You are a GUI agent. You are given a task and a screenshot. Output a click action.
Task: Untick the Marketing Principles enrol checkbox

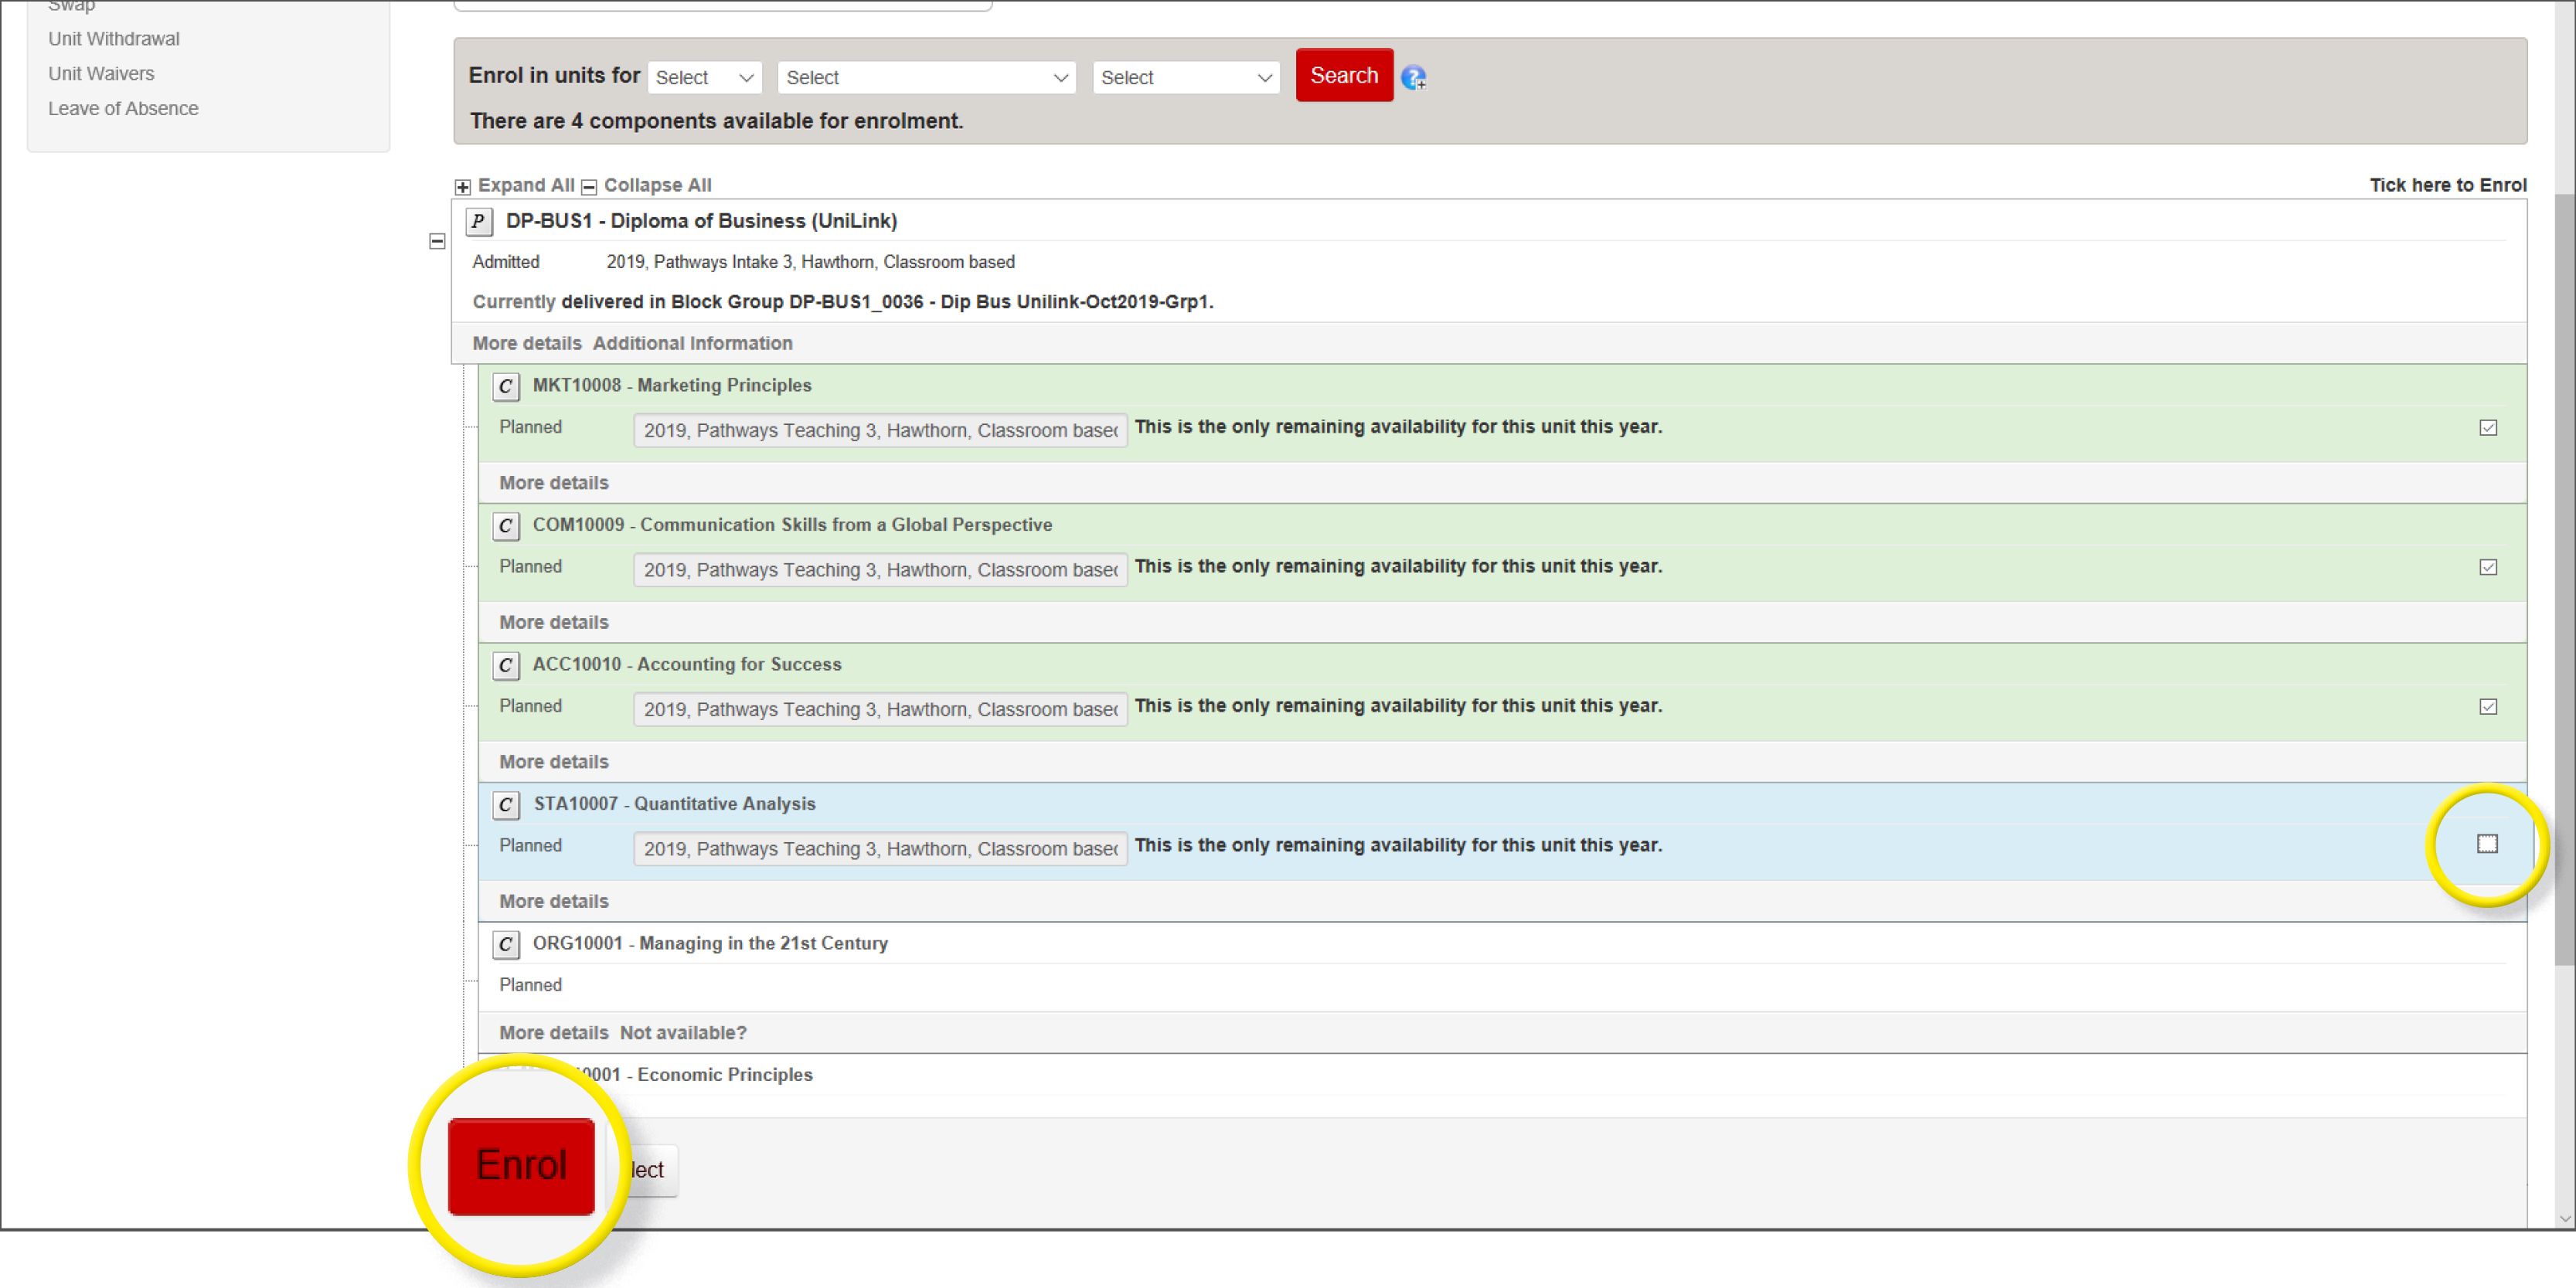pos(2488,428)
